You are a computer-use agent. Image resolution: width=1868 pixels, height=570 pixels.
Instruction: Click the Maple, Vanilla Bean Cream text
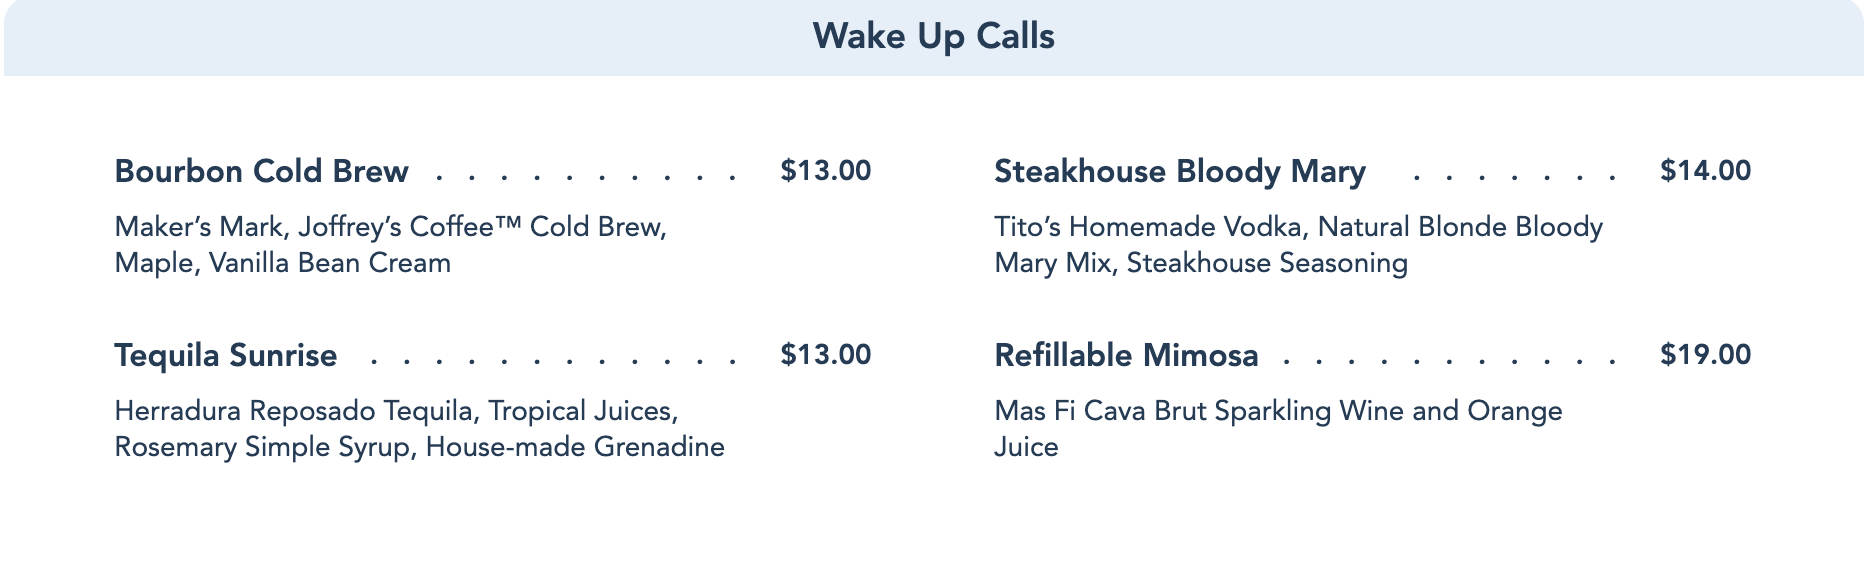pos(282,263)
